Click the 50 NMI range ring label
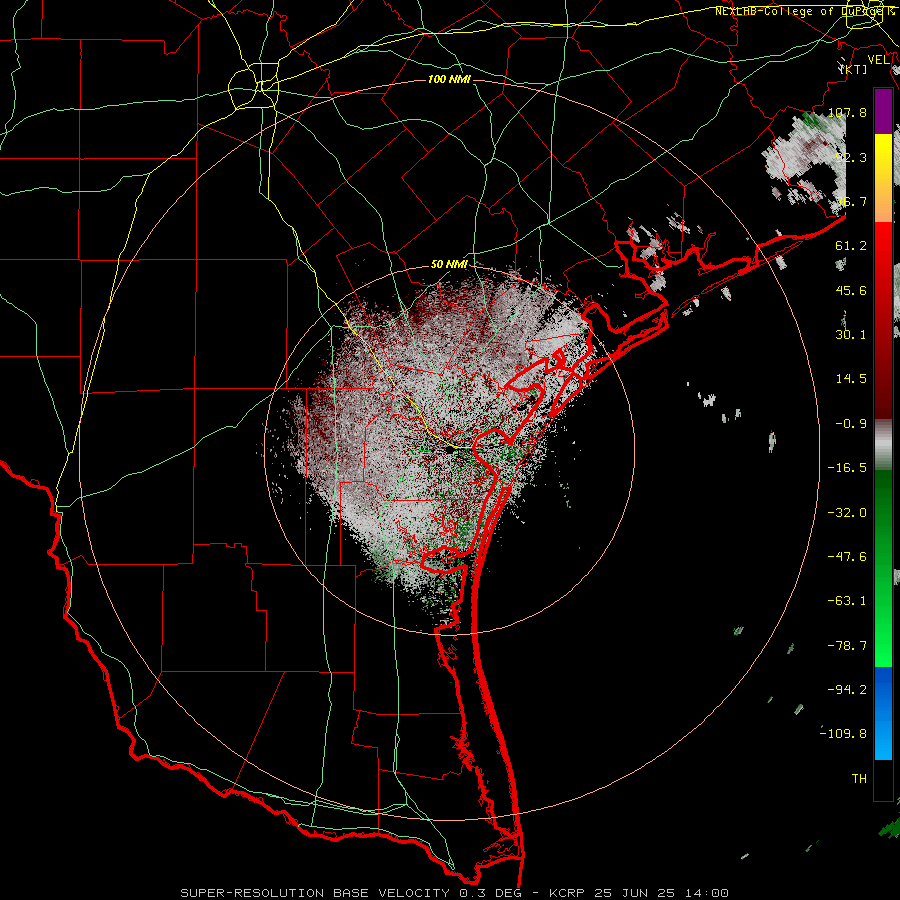900x900 pixels. (449, 264)
